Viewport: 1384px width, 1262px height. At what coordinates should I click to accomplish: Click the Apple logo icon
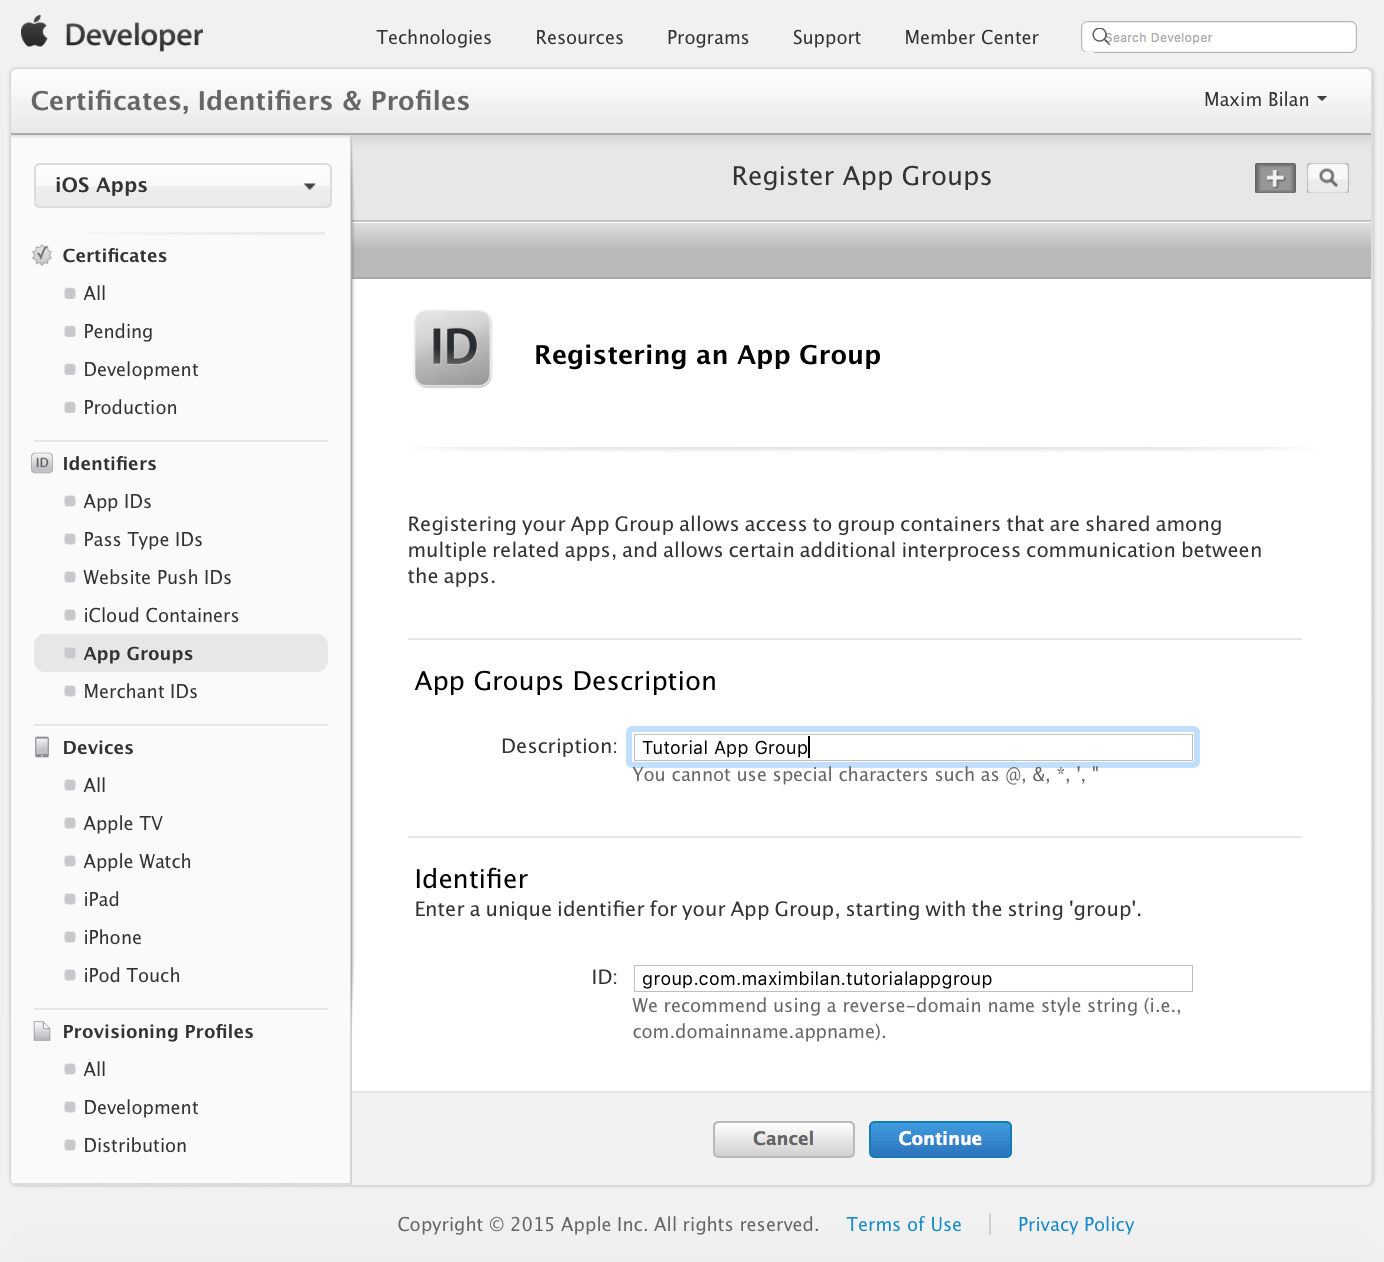point(33,33)
